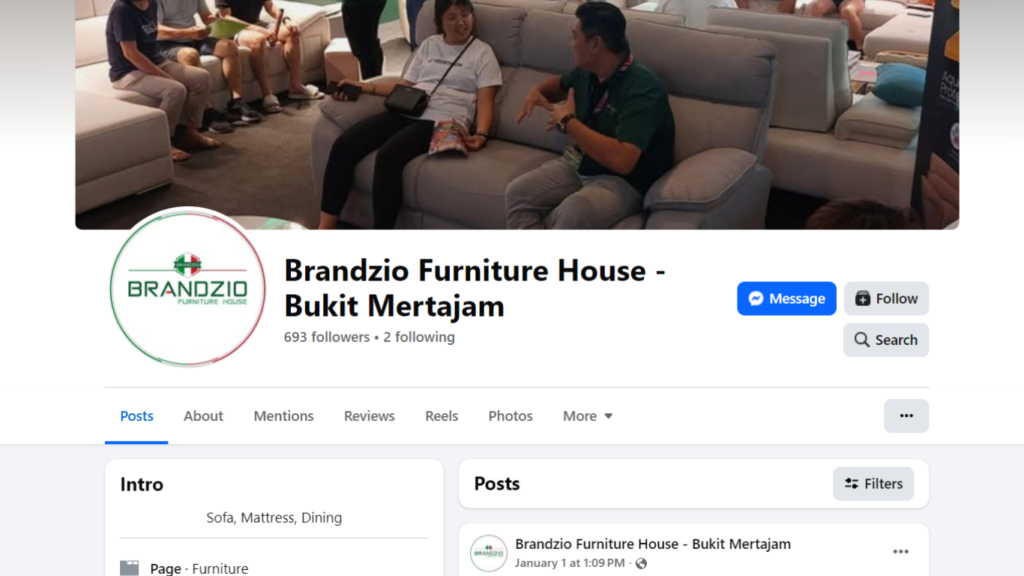Open the three-dots page options menu
The height and width of the screenshot is (576, 1024).
[x=906, y=416]
